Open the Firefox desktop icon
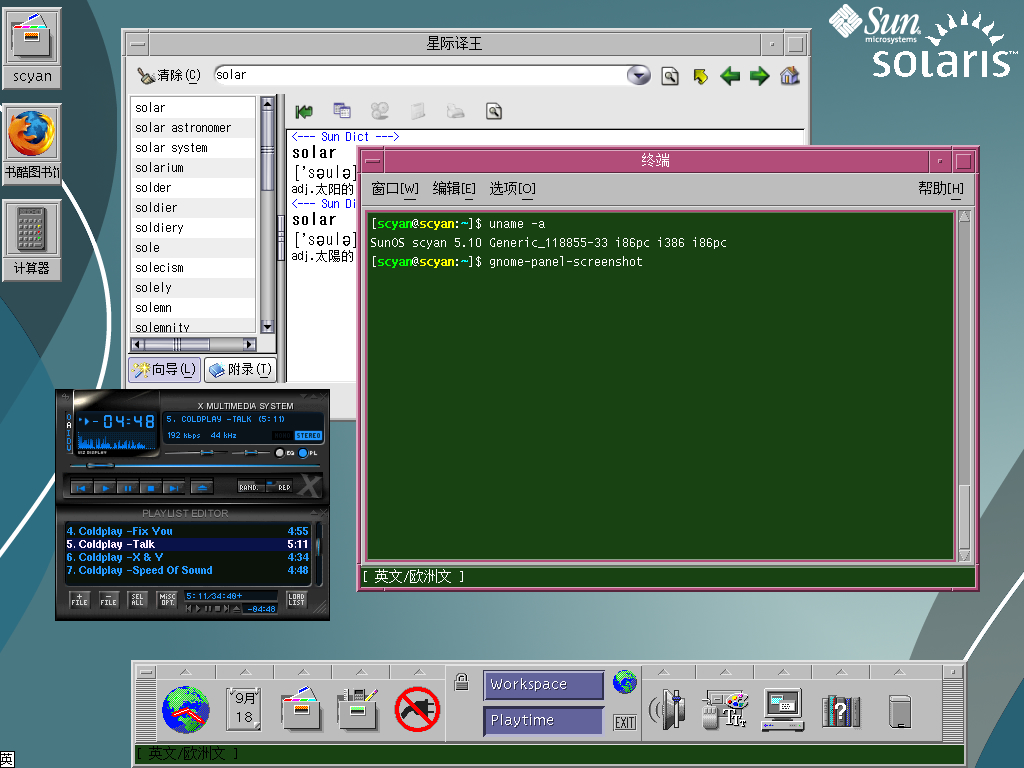Viewport: 1024px width, 768px height. point(31,134)
